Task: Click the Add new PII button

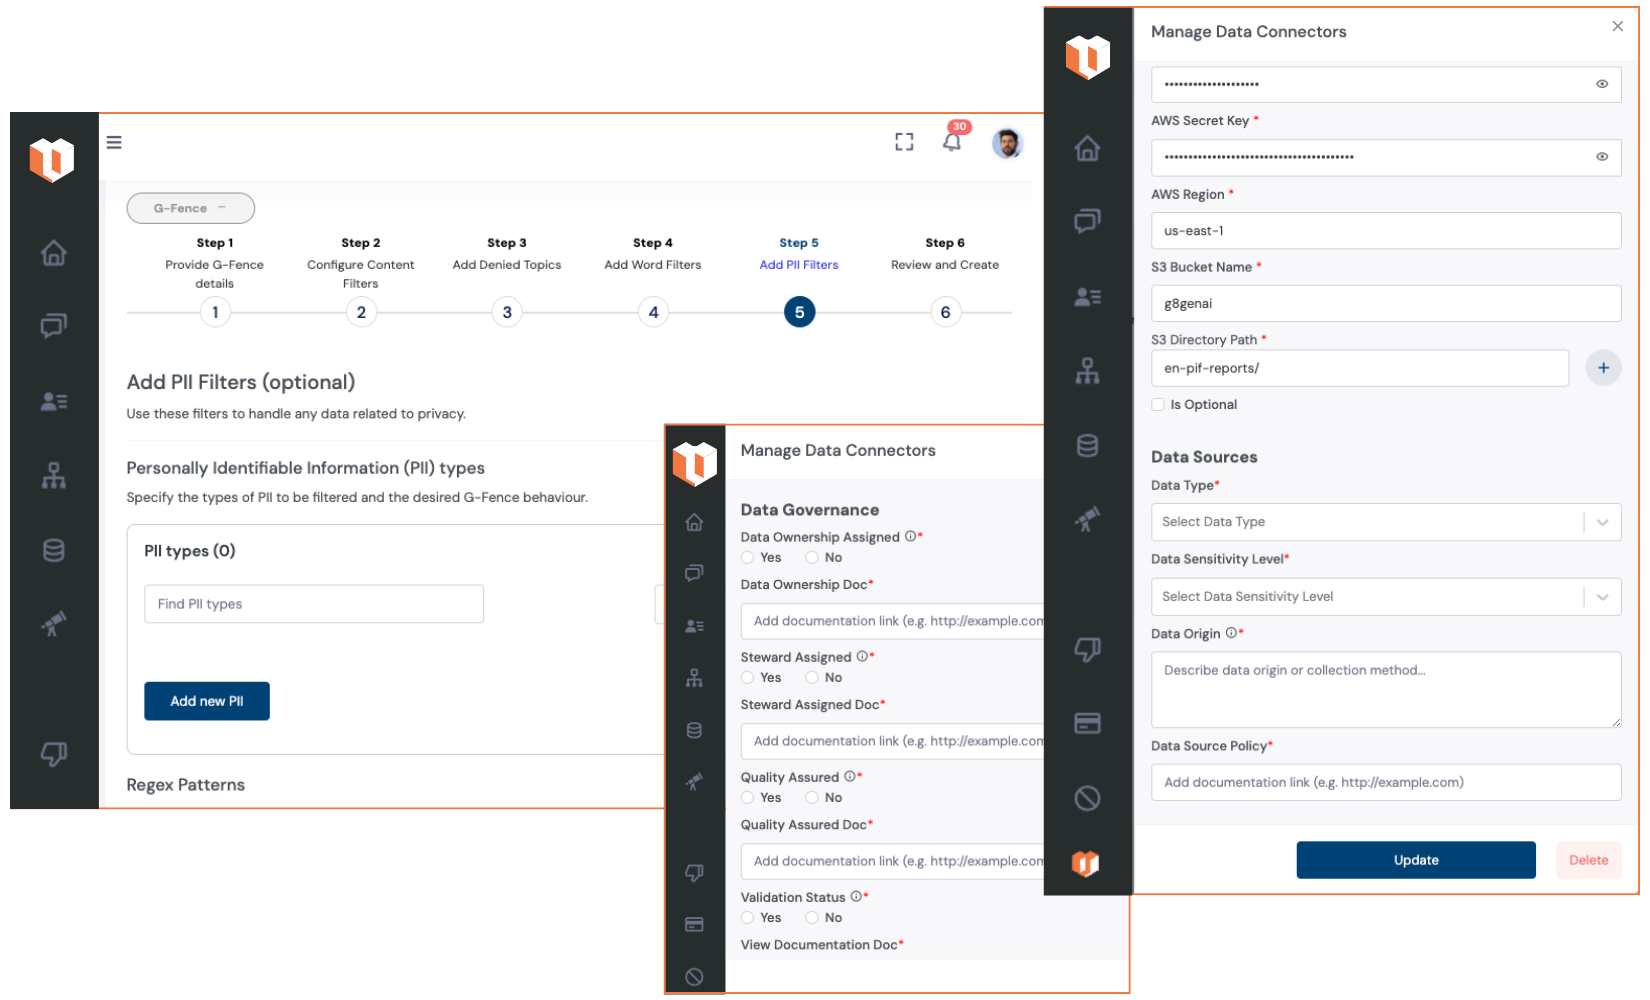Action: tap(207, 701)
